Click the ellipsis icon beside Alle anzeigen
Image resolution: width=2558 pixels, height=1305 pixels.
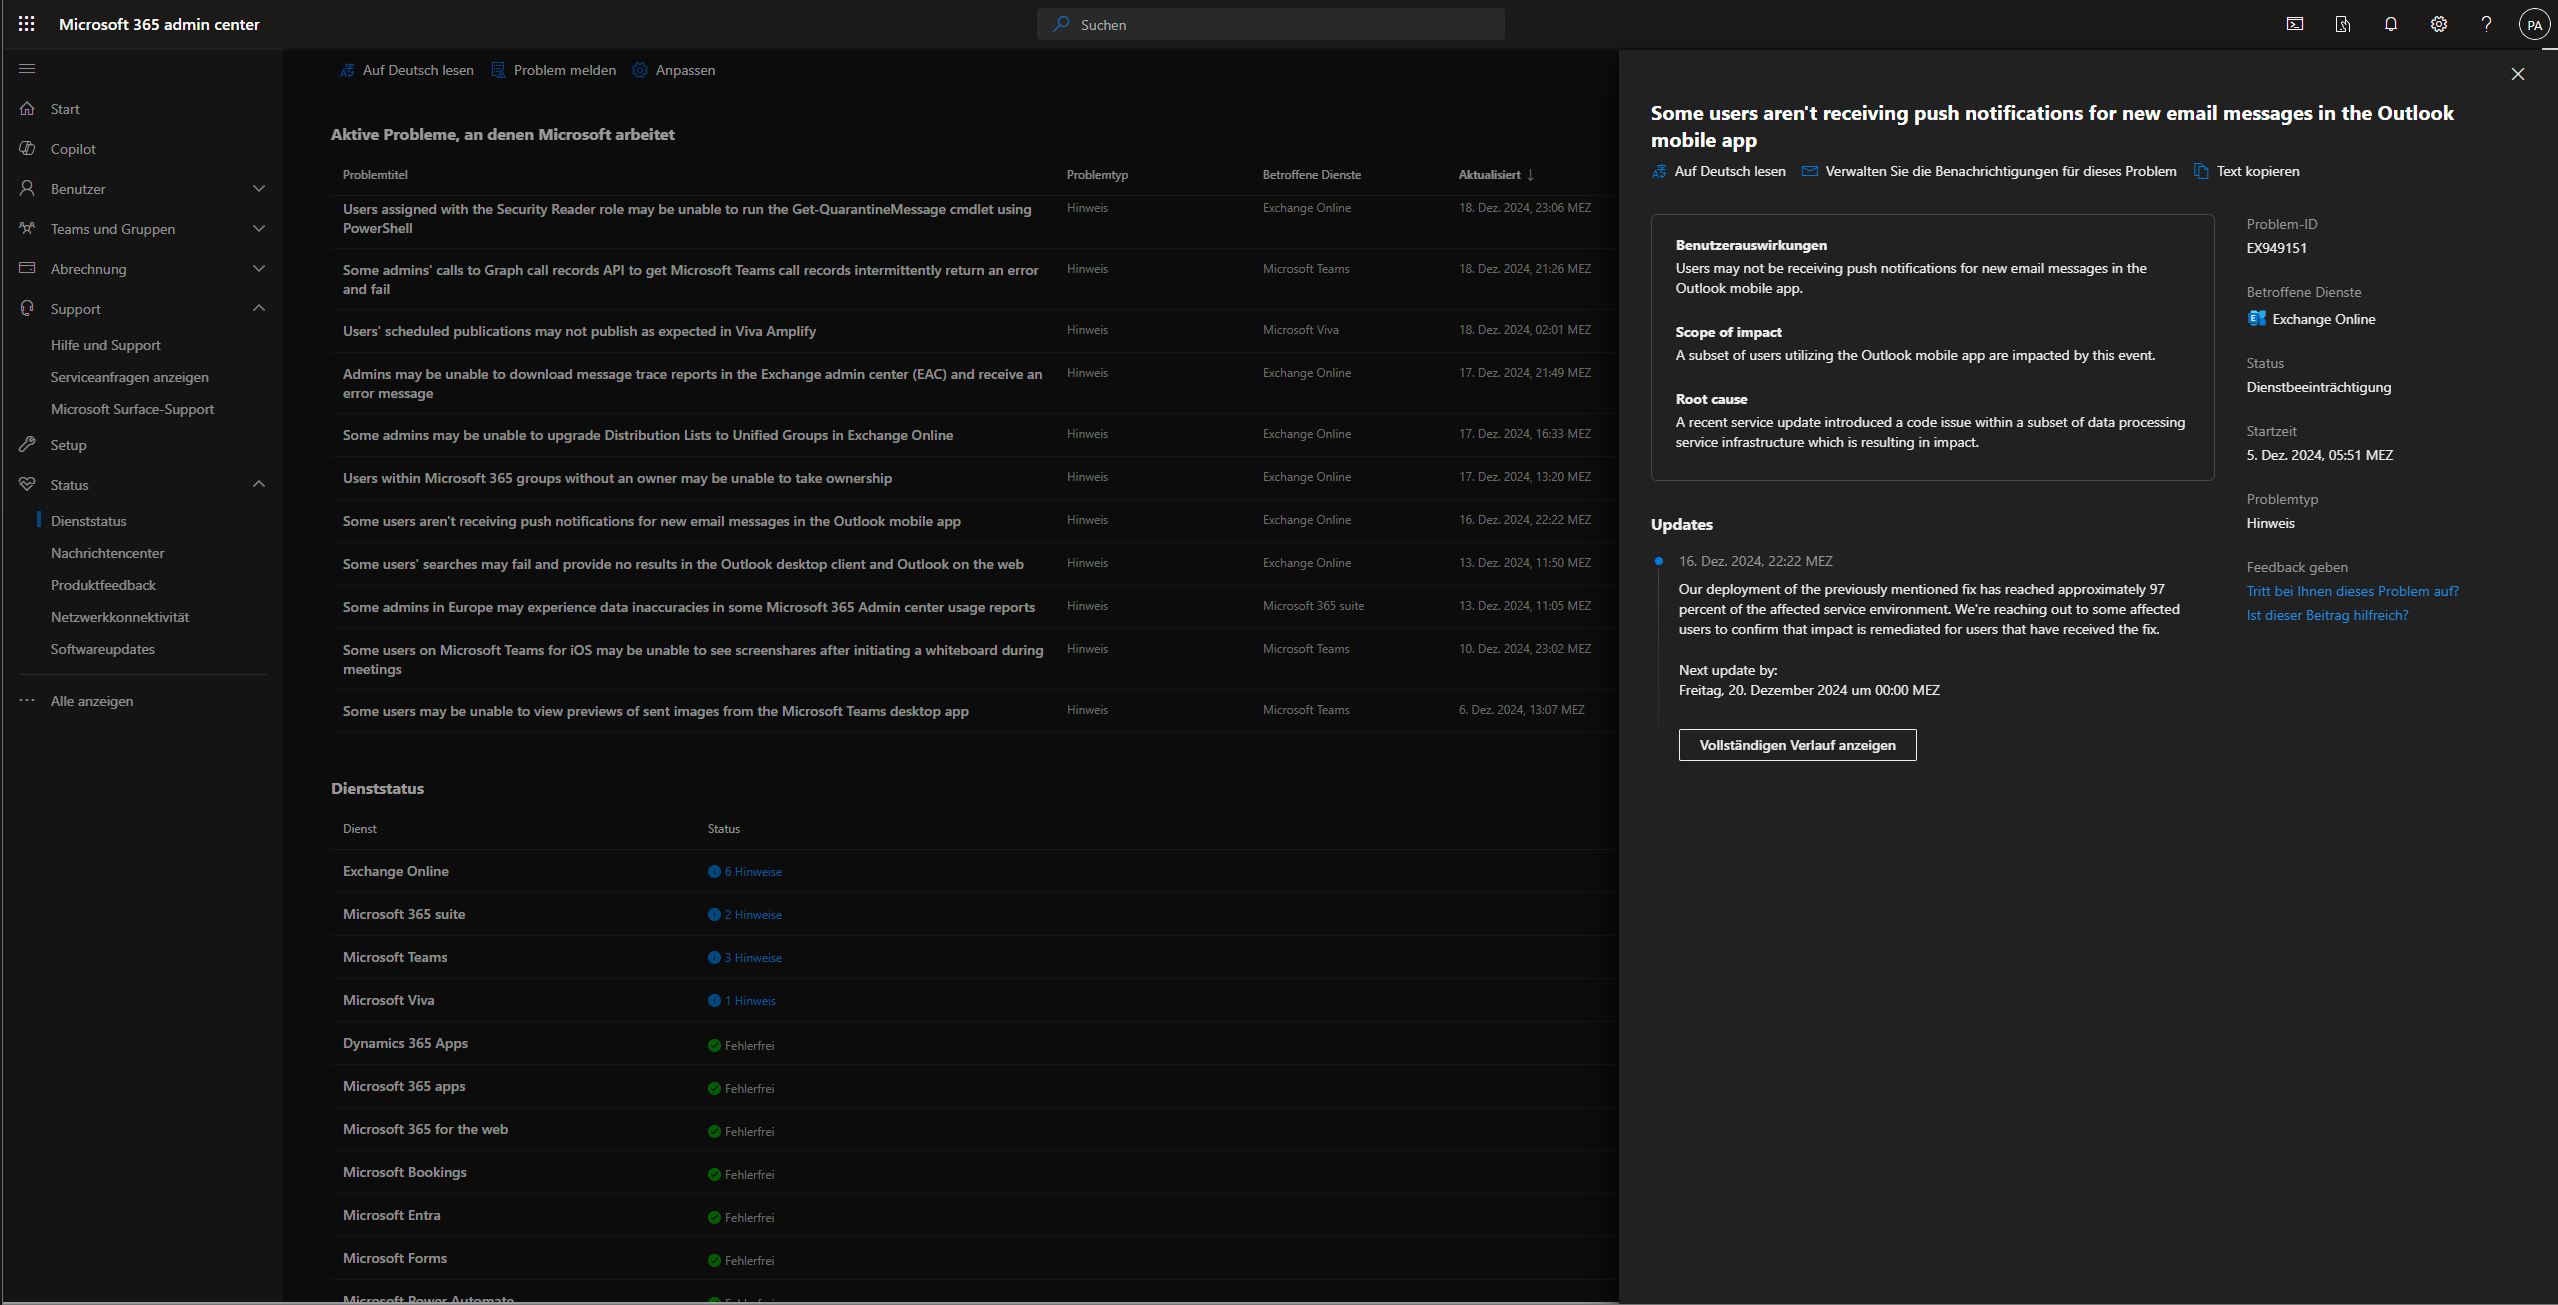click(x=27, y=701)
